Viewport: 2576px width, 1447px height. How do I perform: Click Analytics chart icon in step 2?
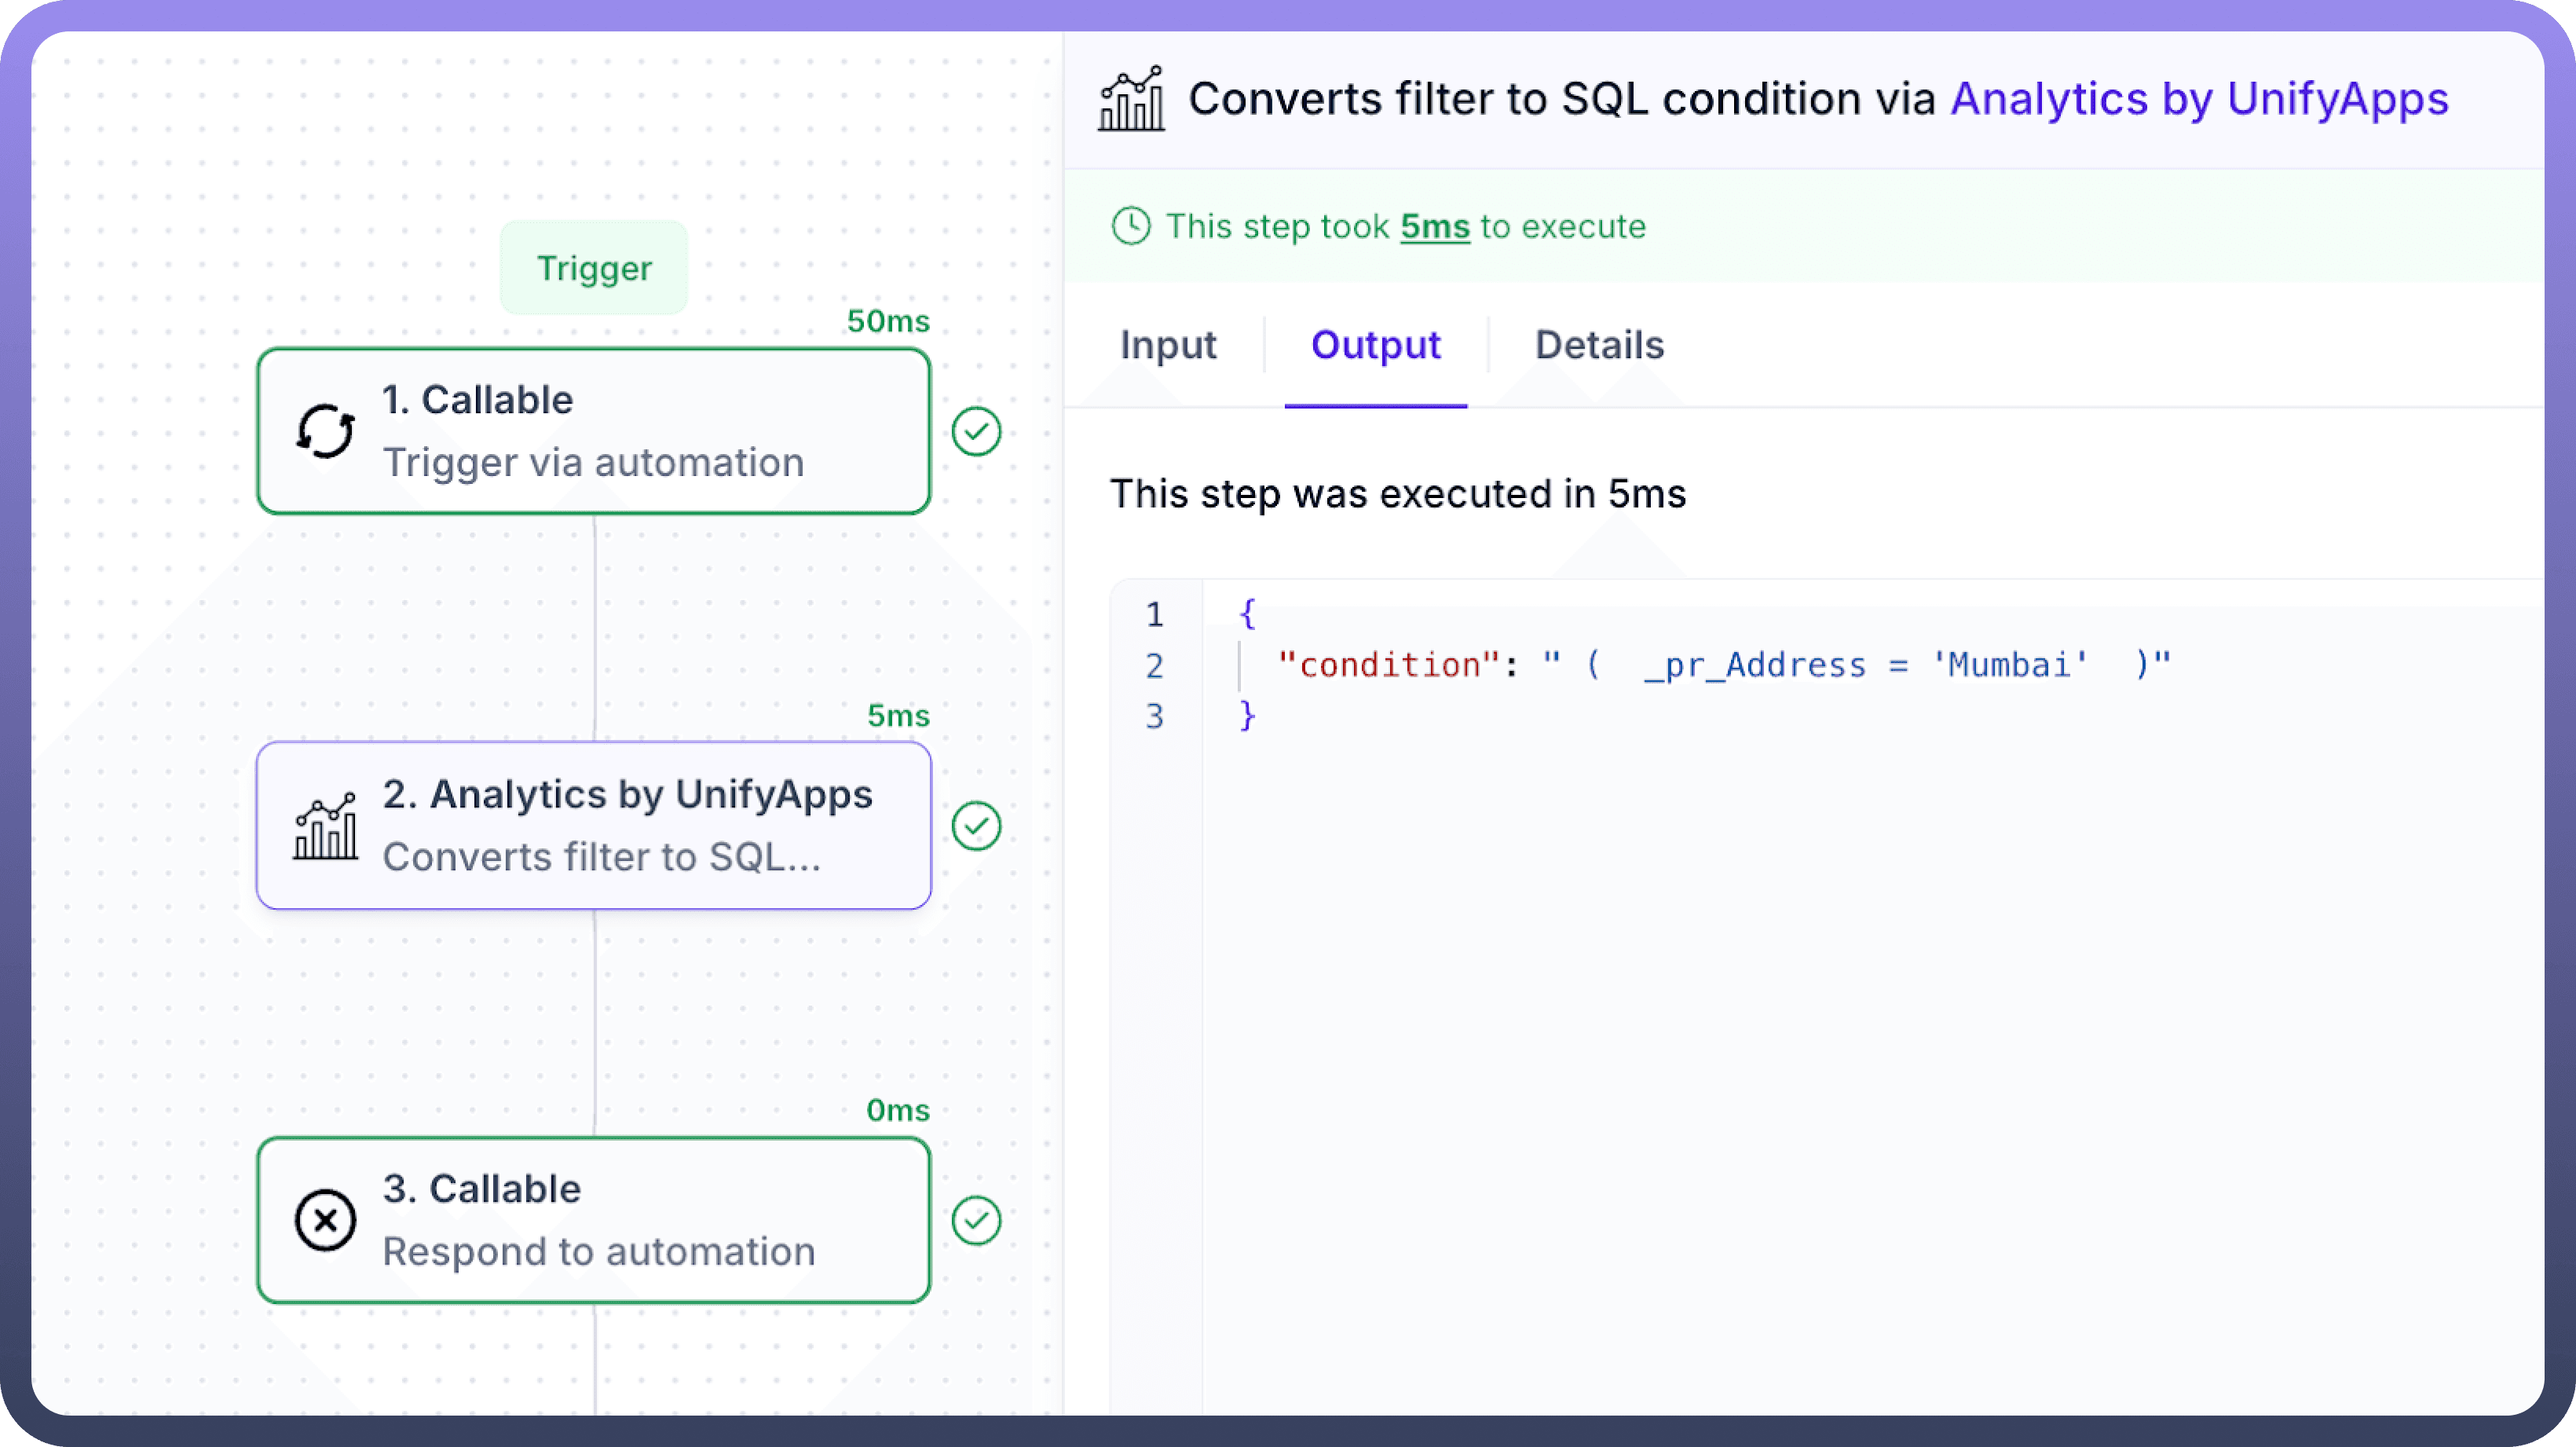[x=325, y=826]
